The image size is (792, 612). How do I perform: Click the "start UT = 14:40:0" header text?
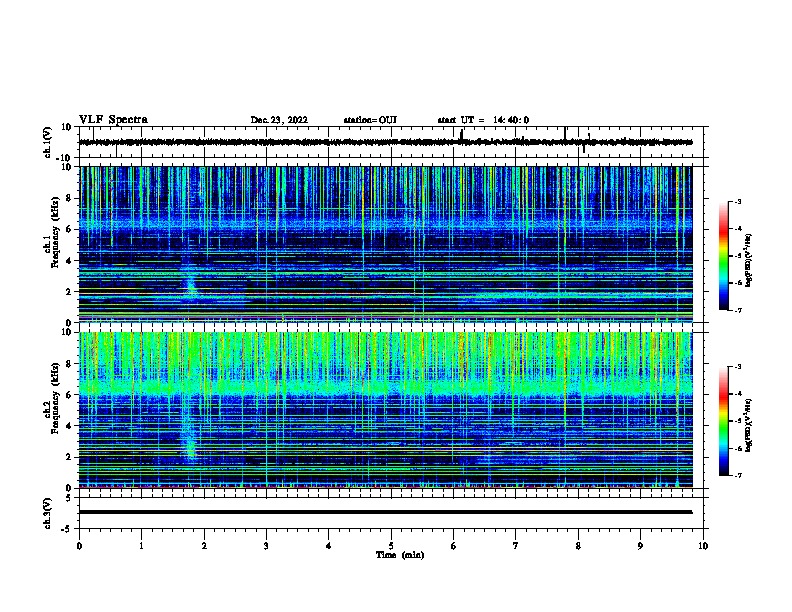point(483,120)
